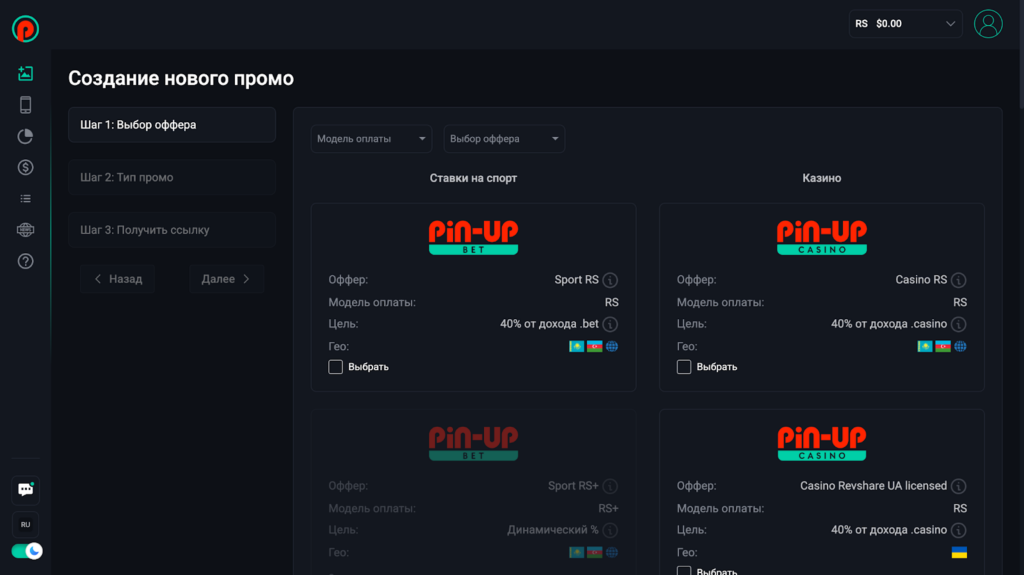Click the Ставки на спорт column heading
1024x575 pixels.
[473, 178]
